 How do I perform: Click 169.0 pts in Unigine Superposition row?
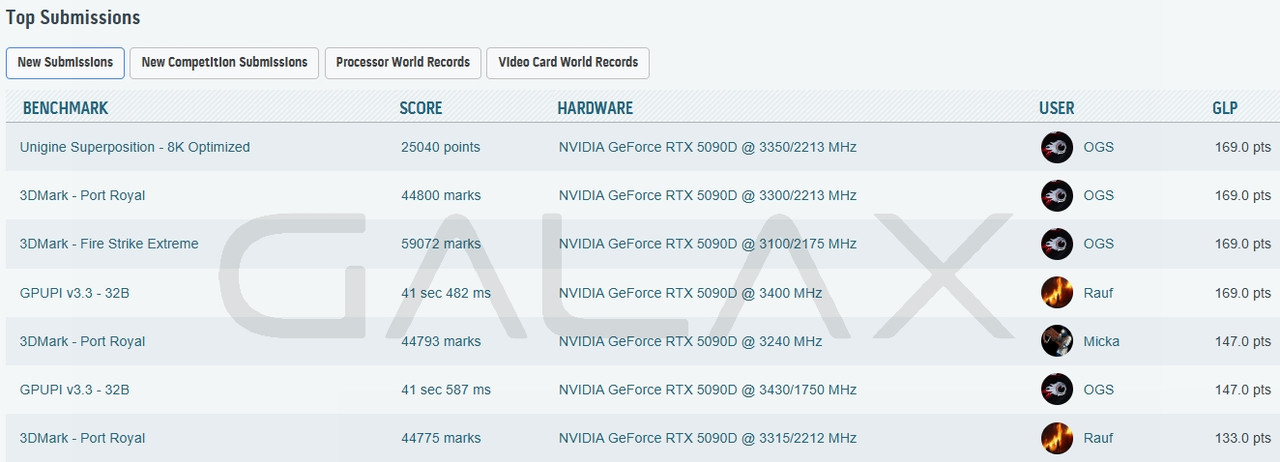coord(1243,147)
